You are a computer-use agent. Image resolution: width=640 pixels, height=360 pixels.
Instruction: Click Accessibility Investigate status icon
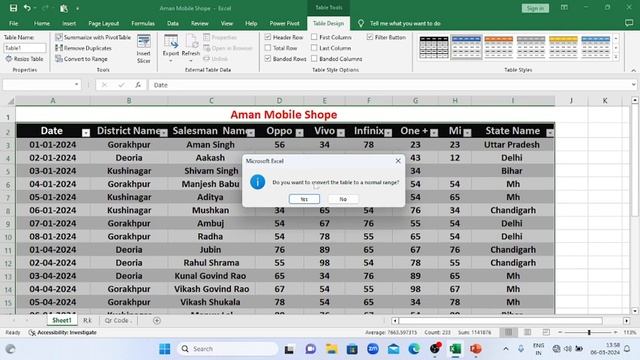[32, 333]
